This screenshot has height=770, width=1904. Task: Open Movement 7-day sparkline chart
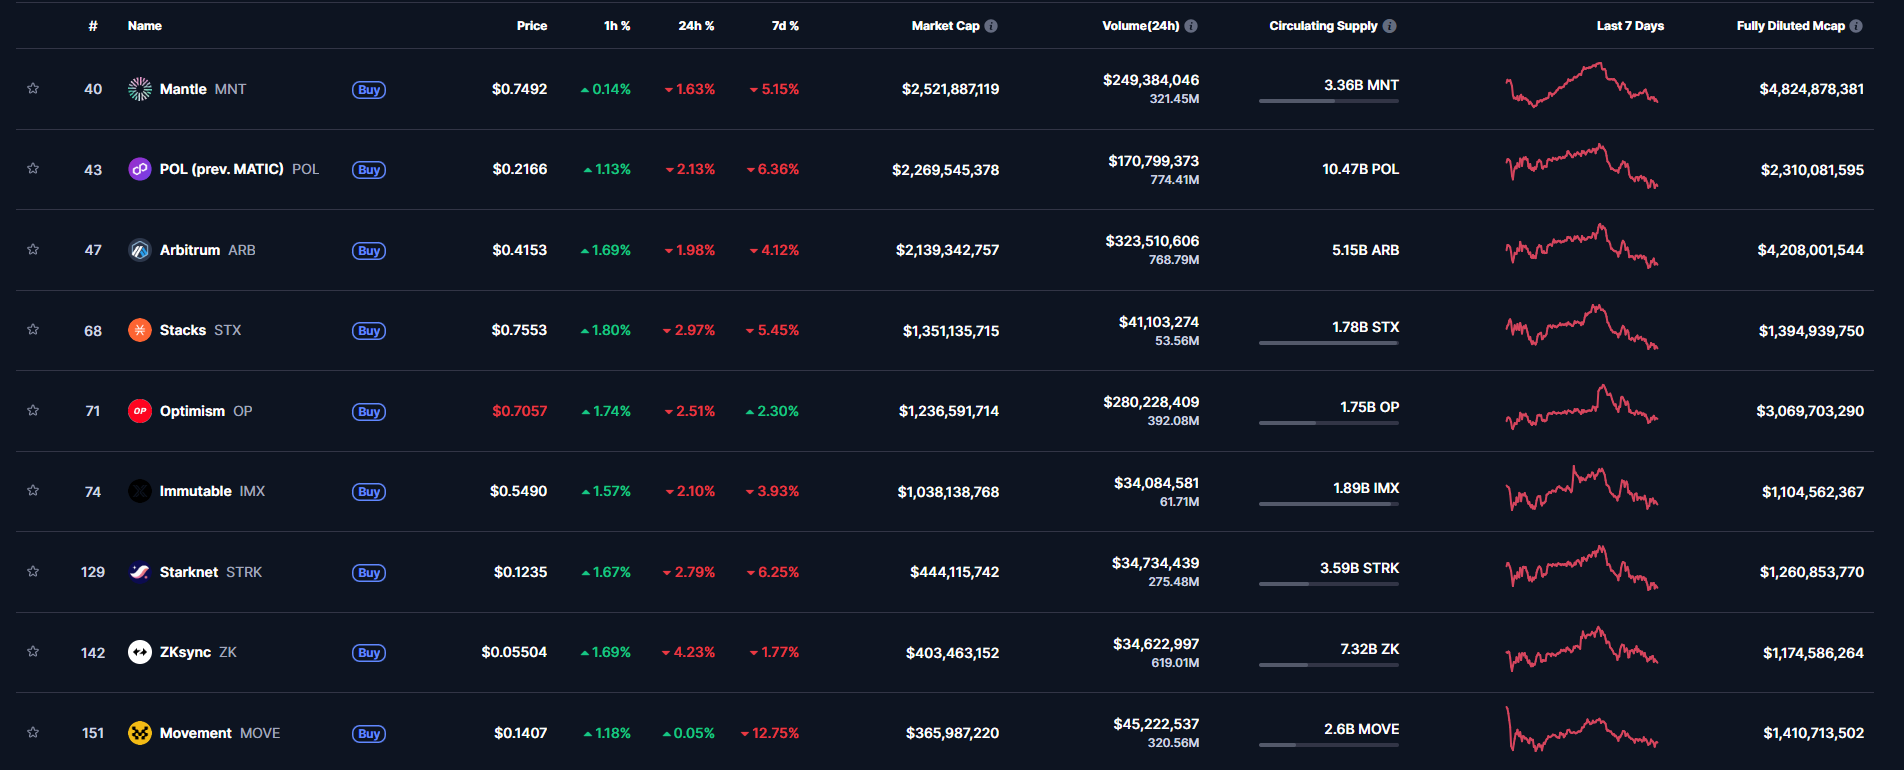(1582, 729)
